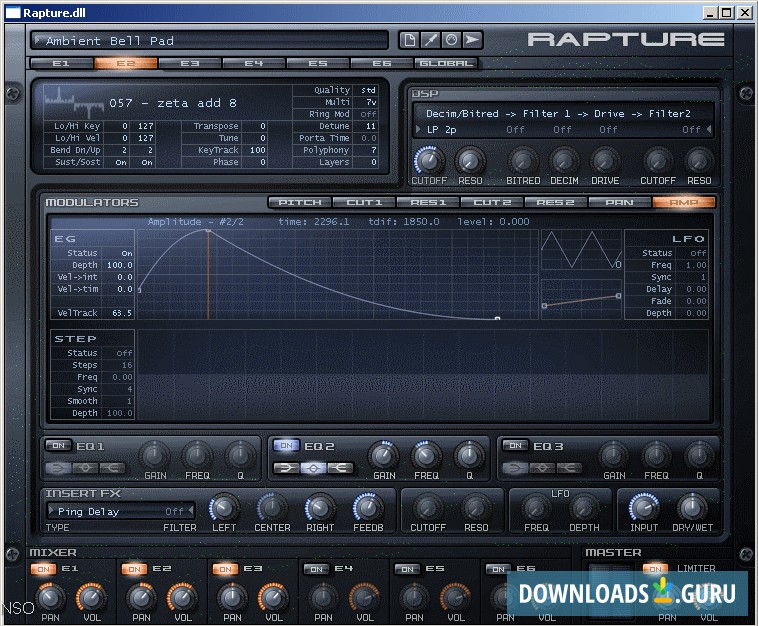Select the PAN modulator tab
Image resolution: width=758 pixels, height=626 pixels.
(x=619, y=202)
